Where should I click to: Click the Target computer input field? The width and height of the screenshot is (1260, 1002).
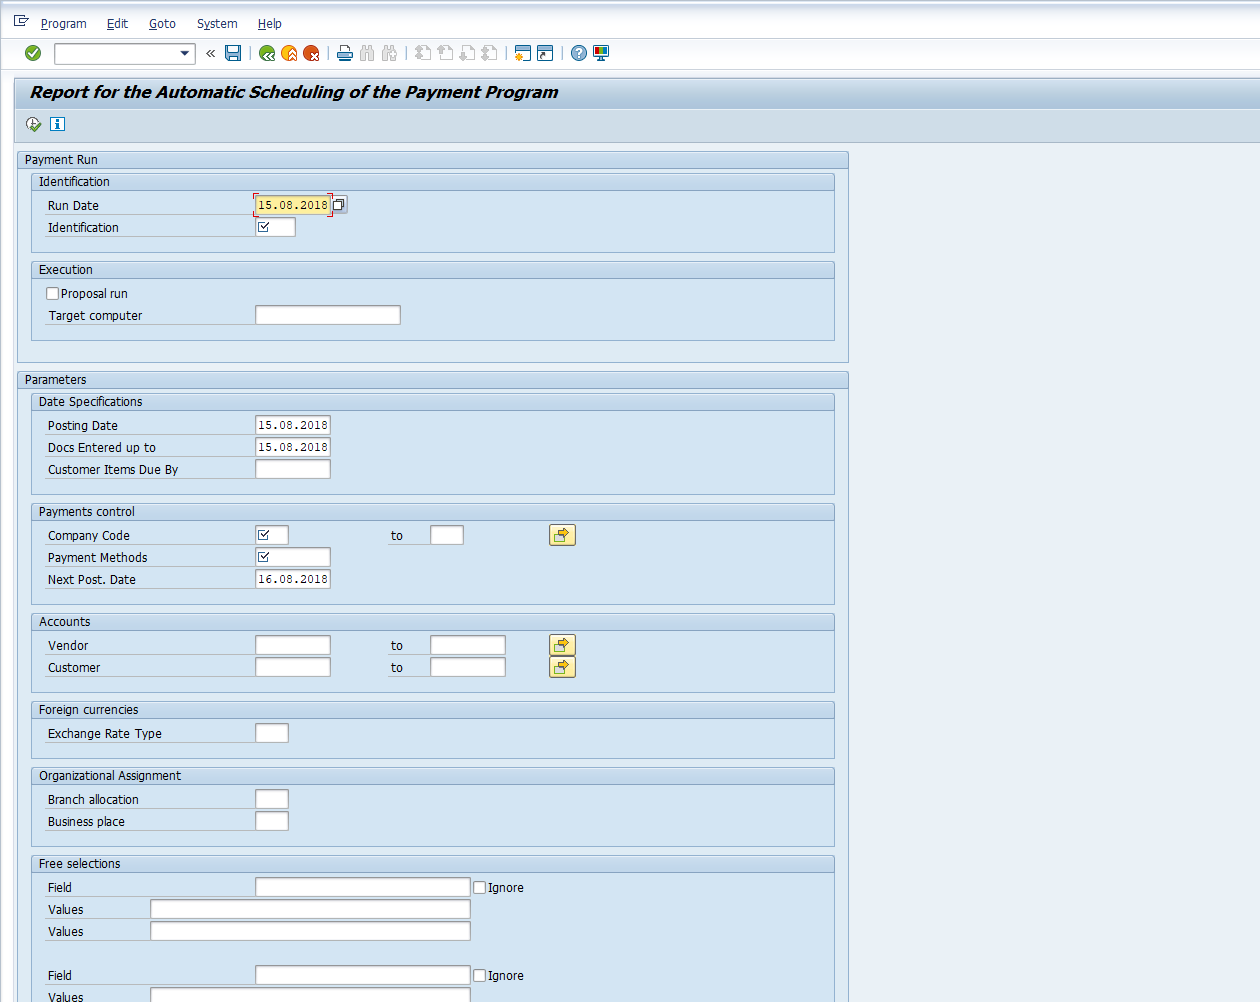click(x=327, y=316)
